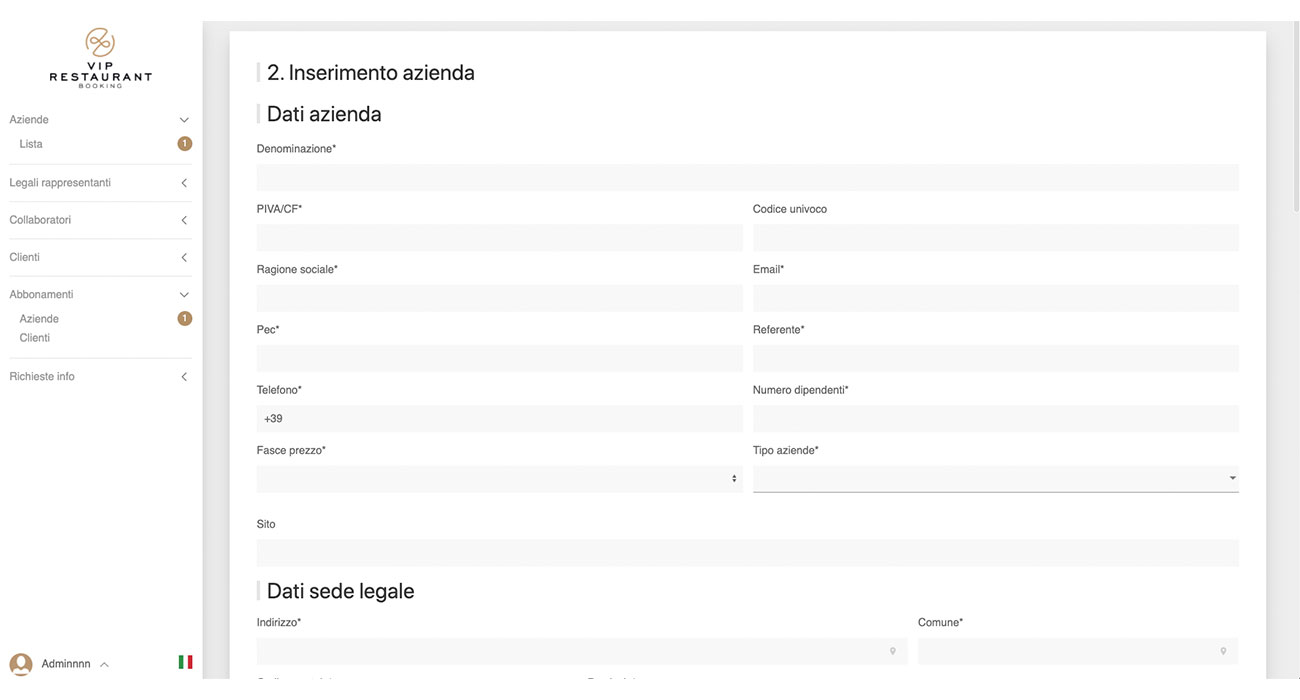The height and width of the screenshot is (700, 1300).
Task: Click the badge next to Lista
Action: tap(184, 144)
